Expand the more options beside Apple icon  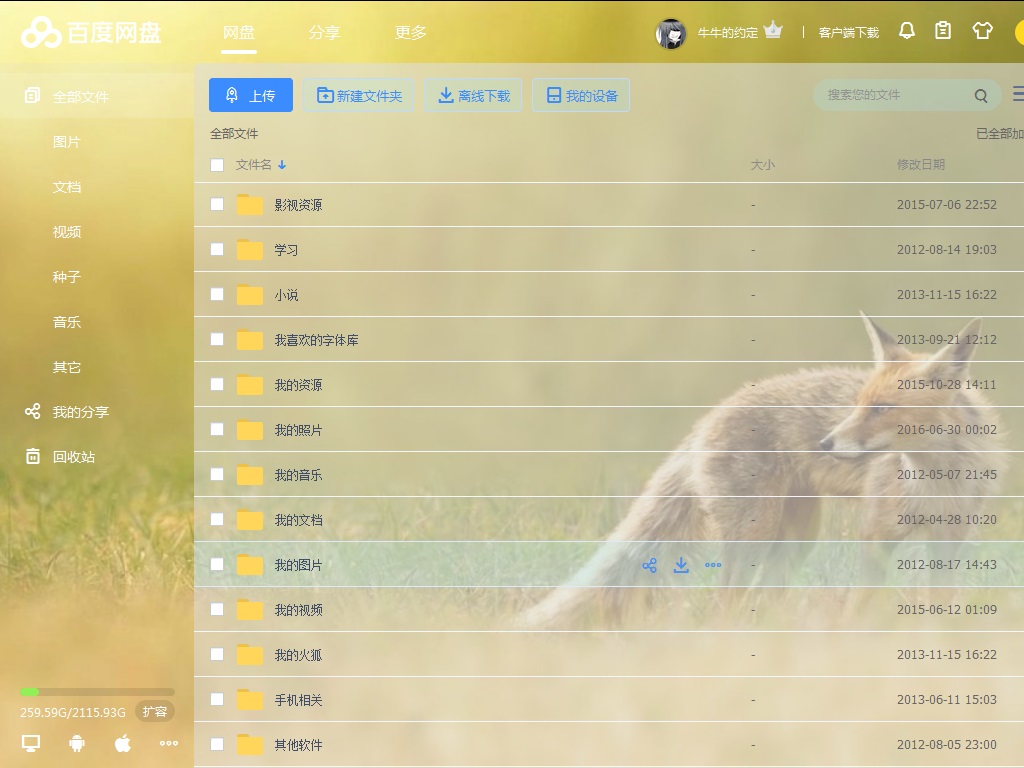coord(168,743)
